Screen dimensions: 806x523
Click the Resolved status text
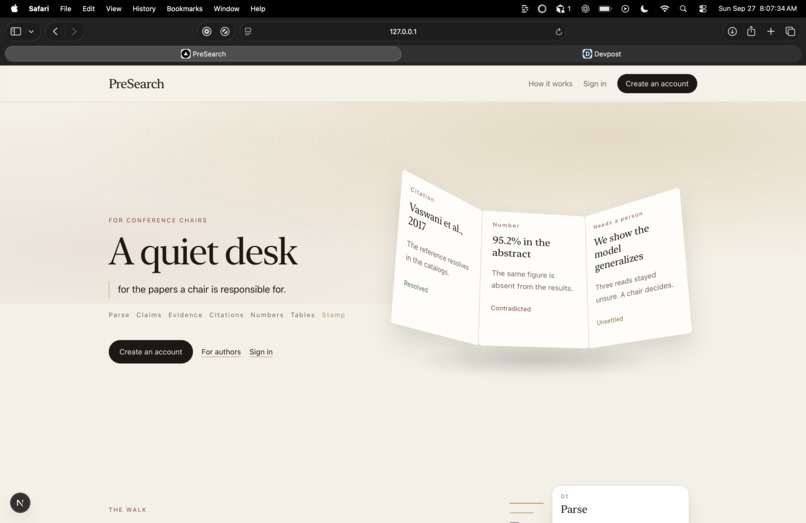tap(415, 286)
